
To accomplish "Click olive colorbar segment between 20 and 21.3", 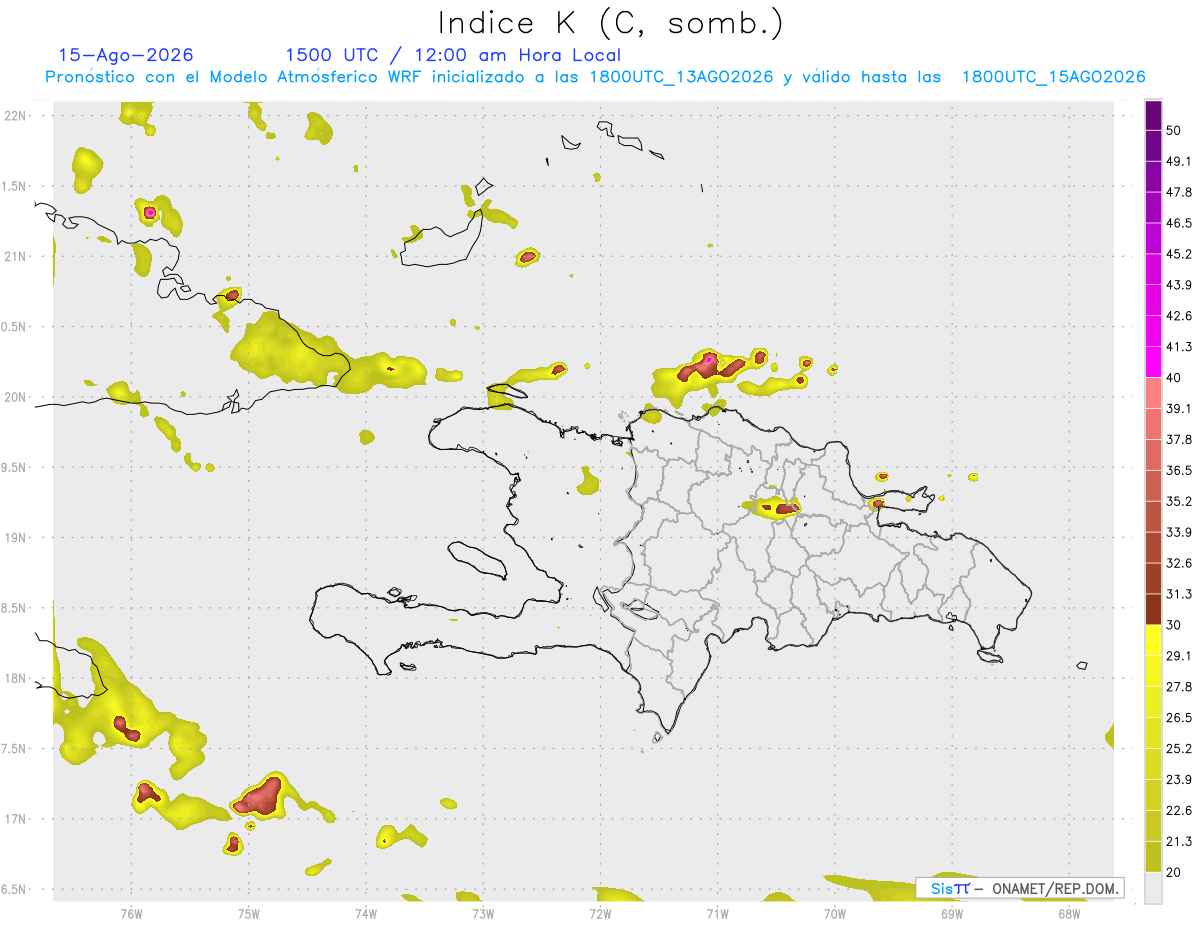I will (x=1154, y=856).
